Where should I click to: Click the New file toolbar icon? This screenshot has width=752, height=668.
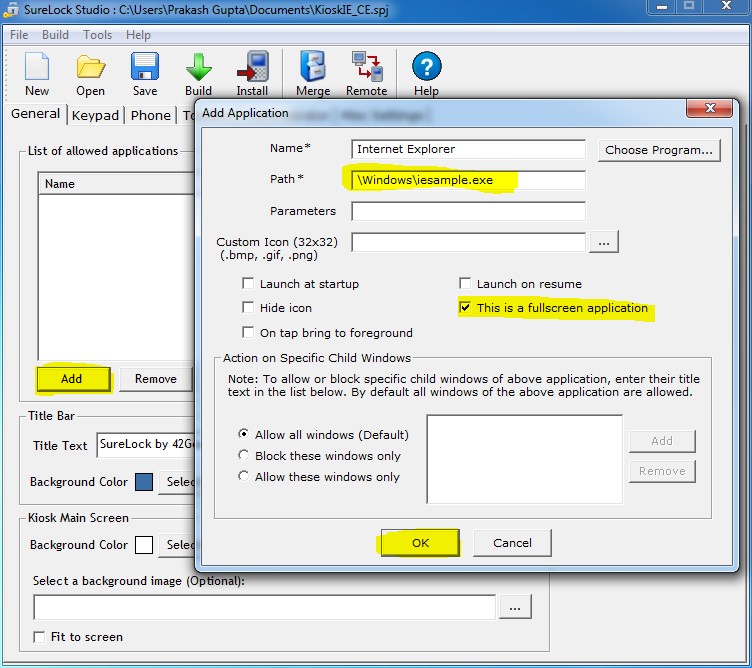tap(37, 68)
